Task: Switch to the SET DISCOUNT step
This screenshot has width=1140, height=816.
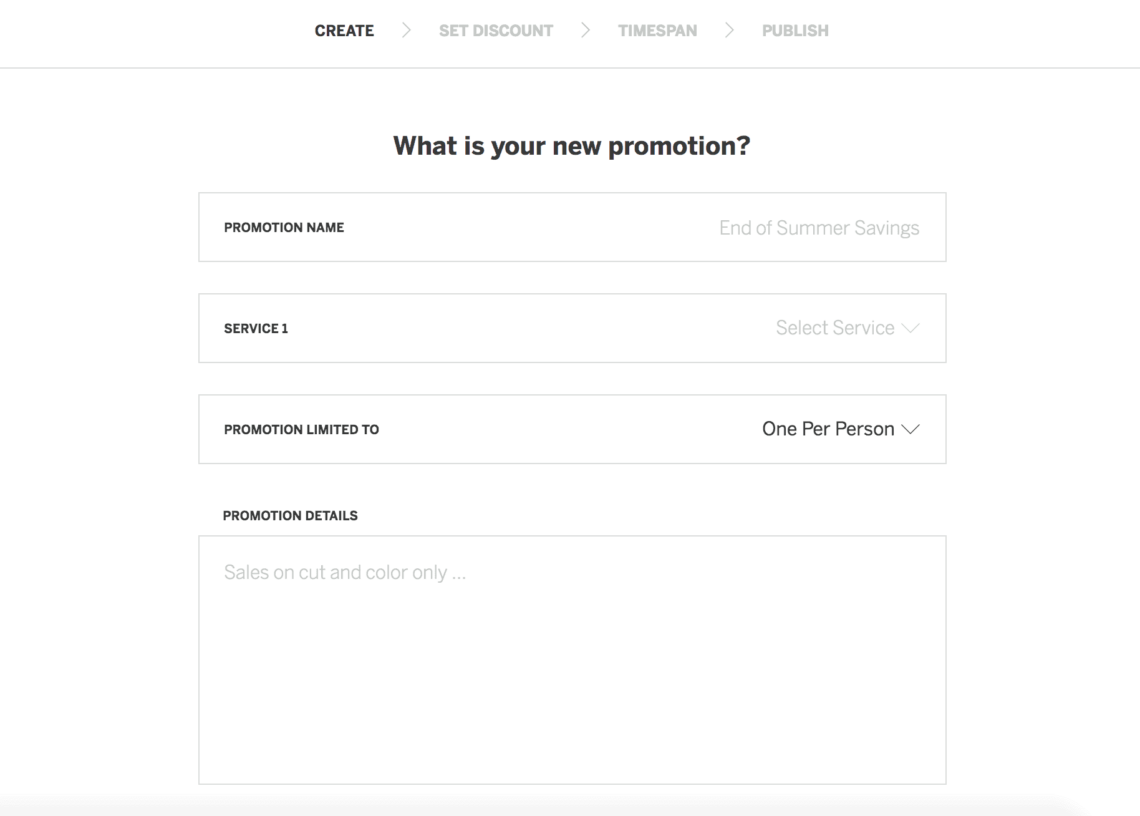Action: (x=496, y=30)
